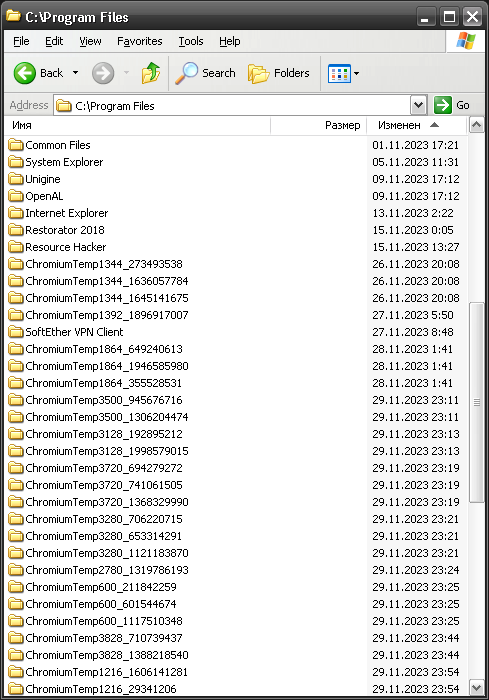This screenshot has height=700, width=489.
Task: Click the Views grid icon
Action: [339, 74]
